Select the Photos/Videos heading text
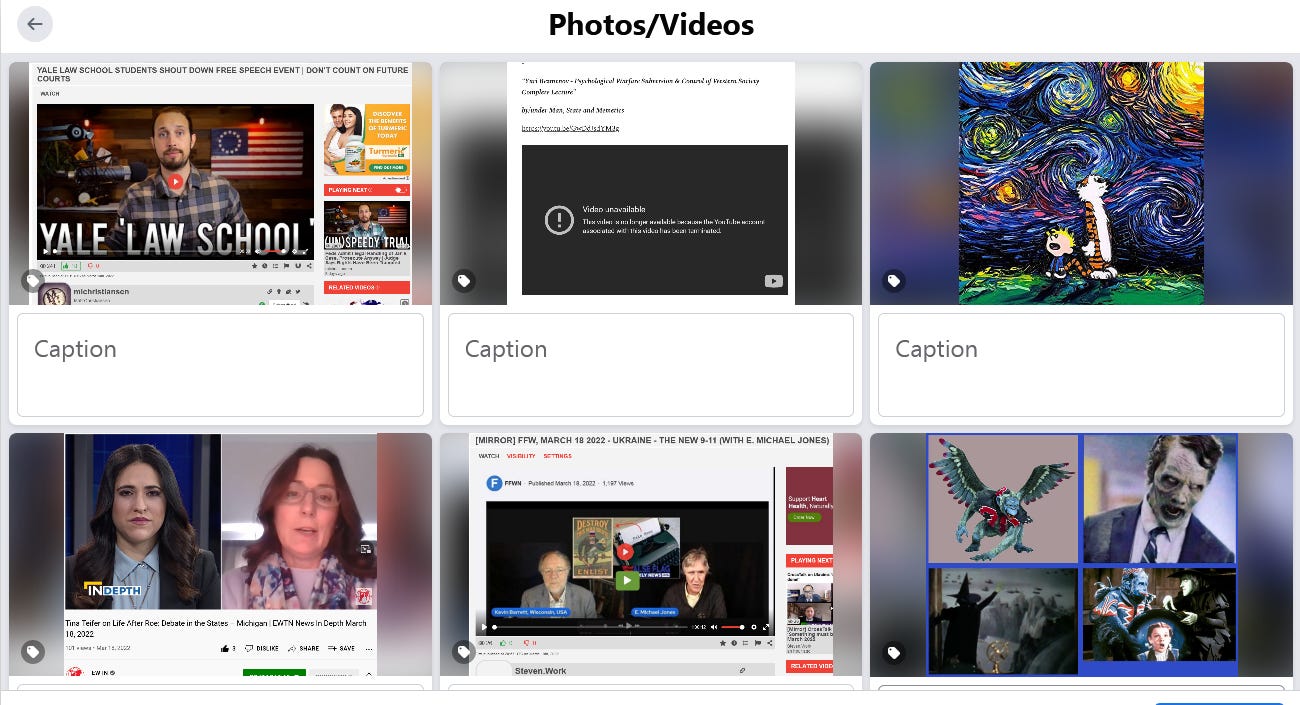 coord(651,24)
